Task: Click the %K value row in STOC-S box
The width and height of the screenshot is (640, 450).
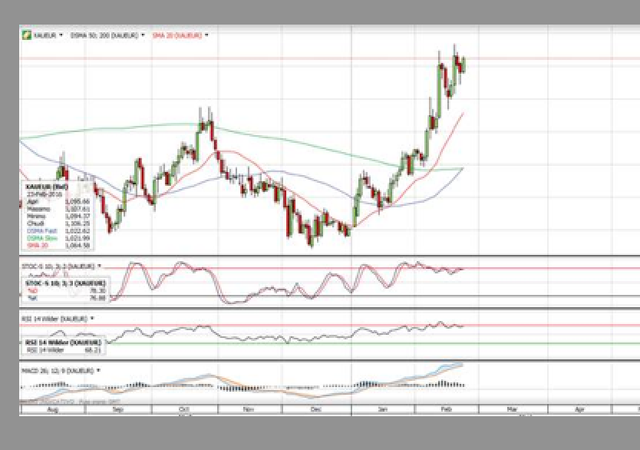Action: (x=67, y=299)
